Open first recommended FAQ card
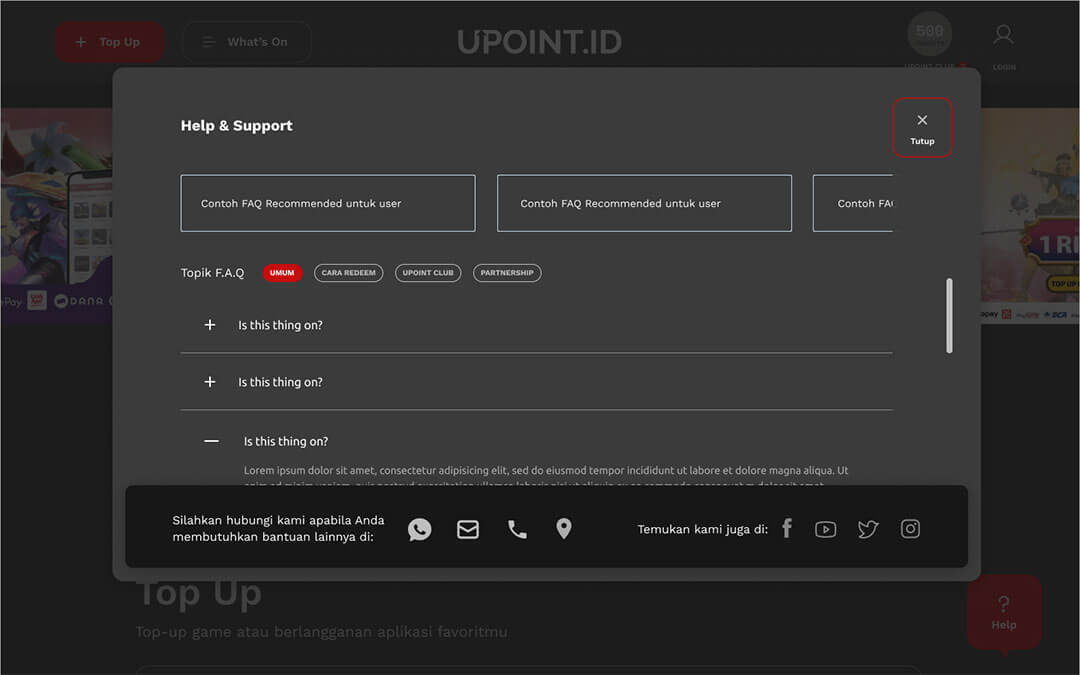1080x675 pixels. (x=328, y=203)
